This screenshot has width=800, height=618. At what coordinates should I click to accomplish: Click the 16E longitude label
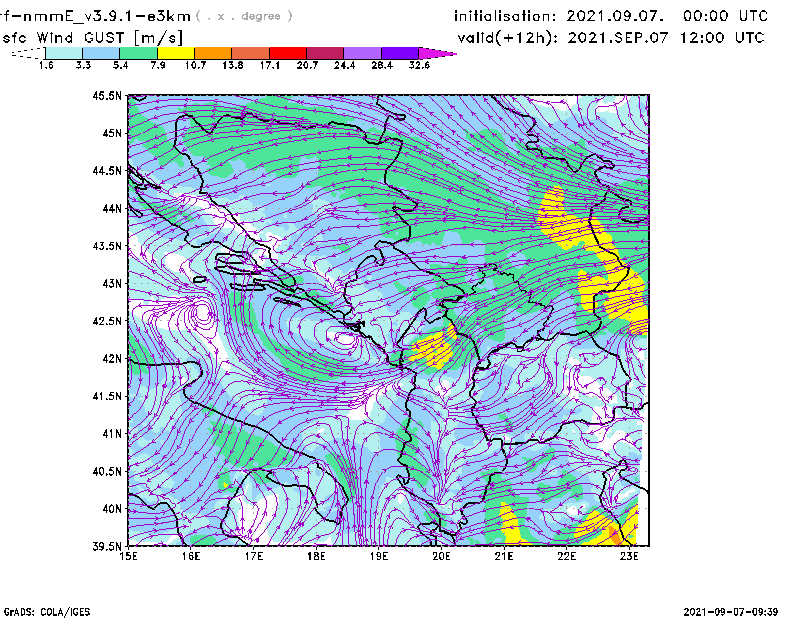pos(191,556)
